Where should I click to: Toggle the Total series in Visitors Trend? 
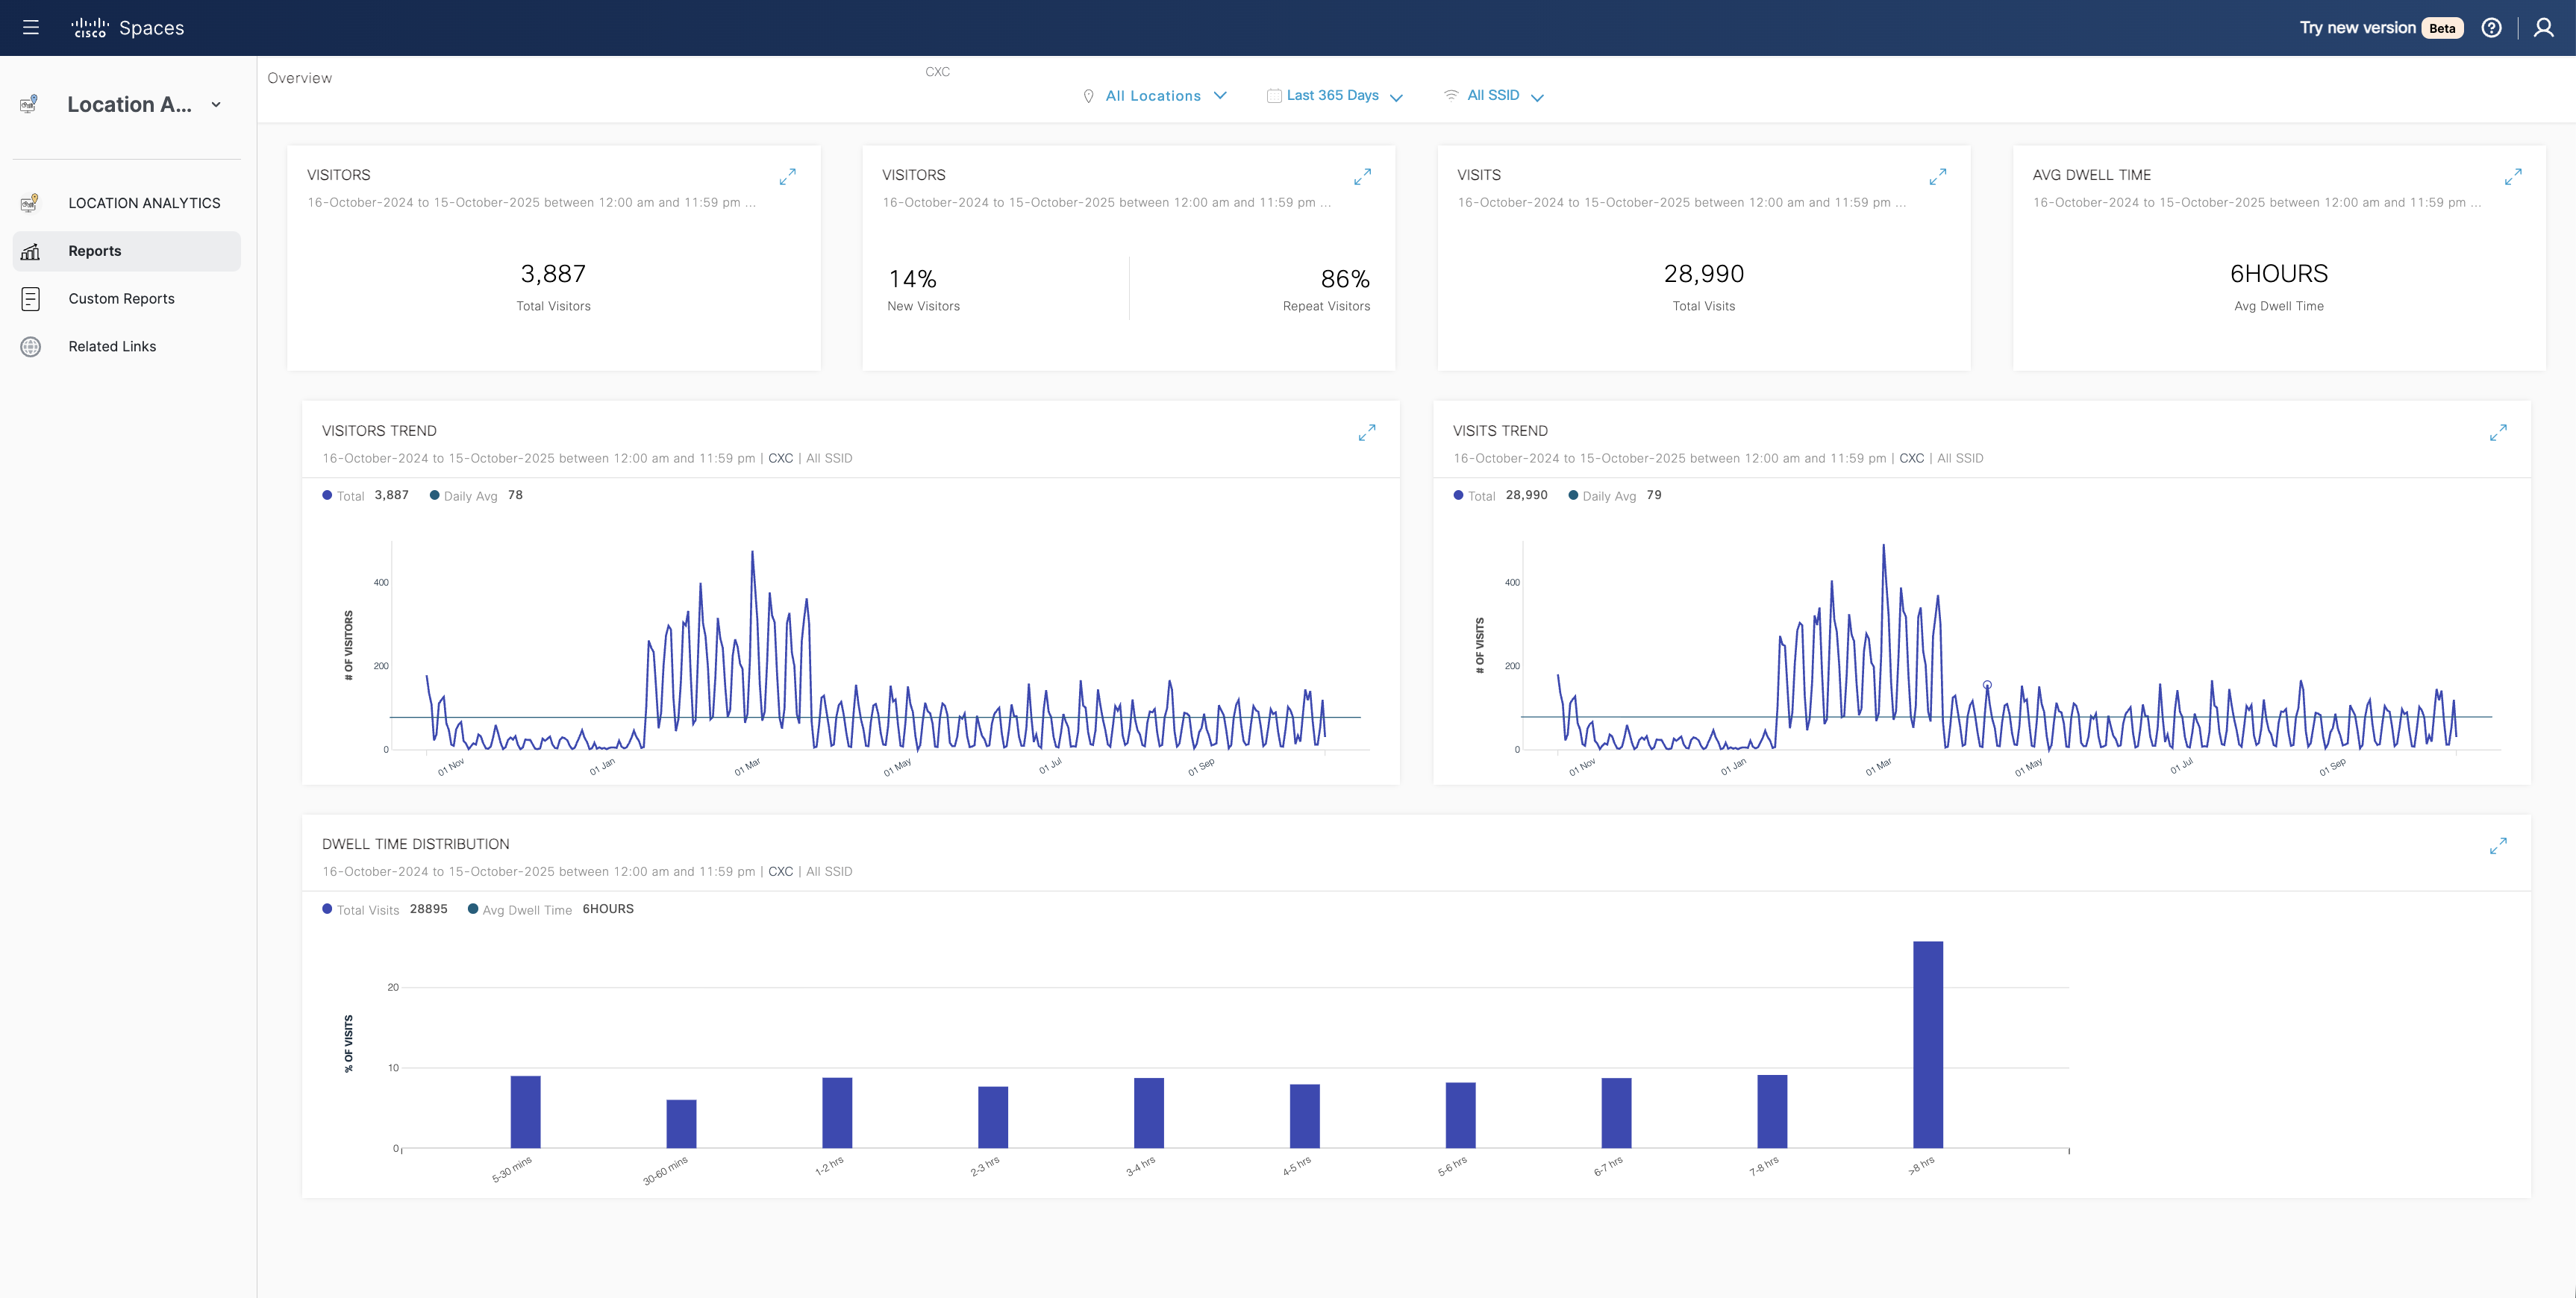(x=349, y=496)
